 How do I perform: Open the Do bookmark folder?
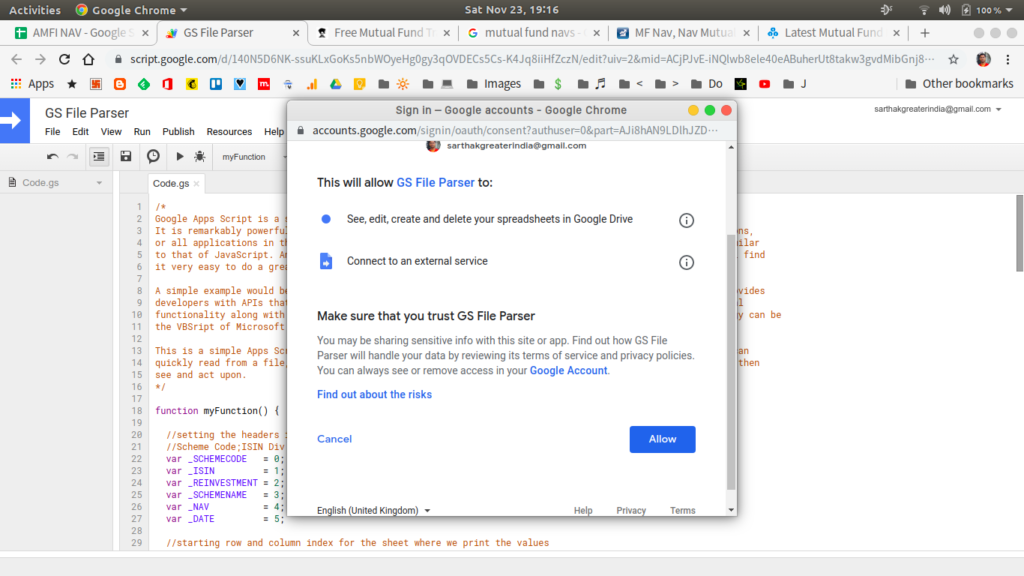pos(707,84)
